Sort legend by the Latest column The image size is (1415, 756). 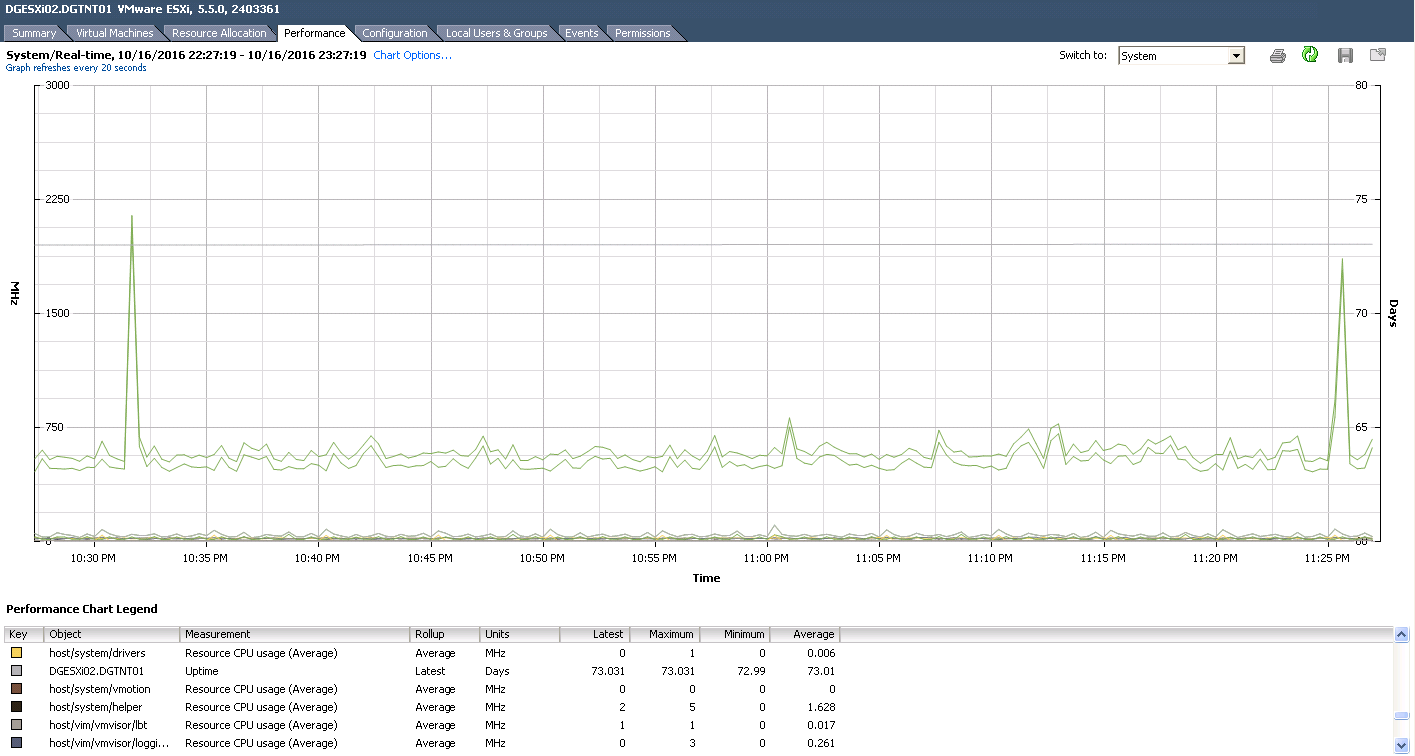coord(594,634)
